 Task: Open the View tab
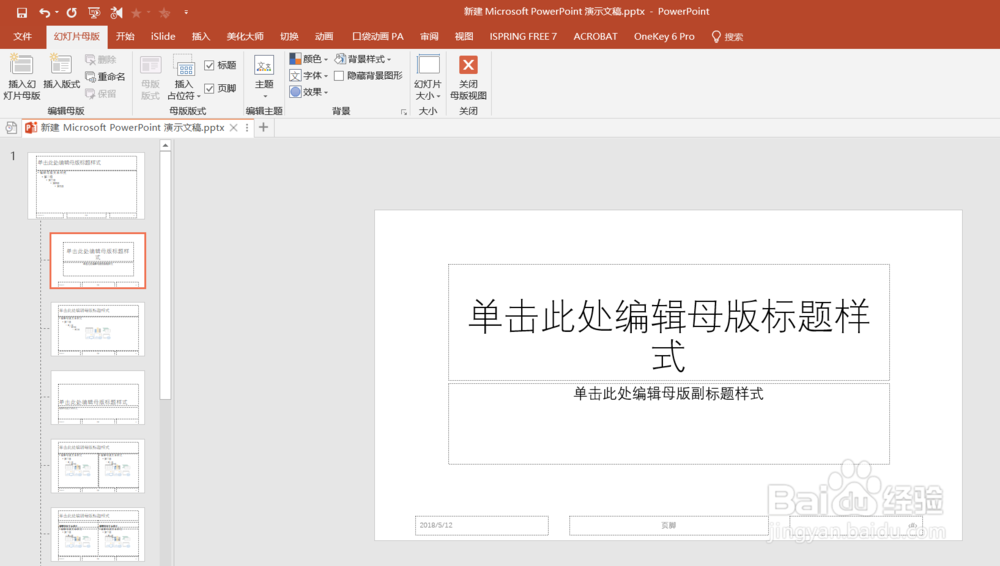coord(464,36)
